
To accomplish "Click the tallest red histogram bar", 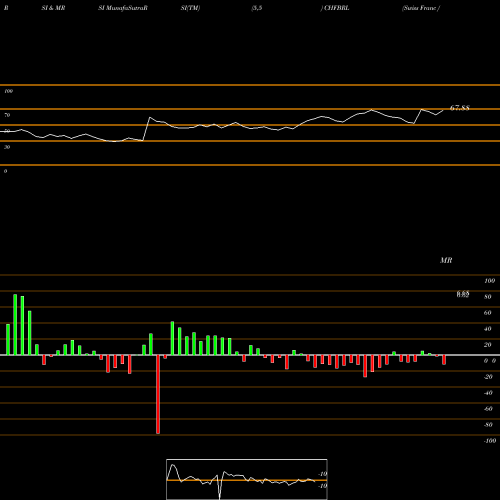I will pos(158,394).
